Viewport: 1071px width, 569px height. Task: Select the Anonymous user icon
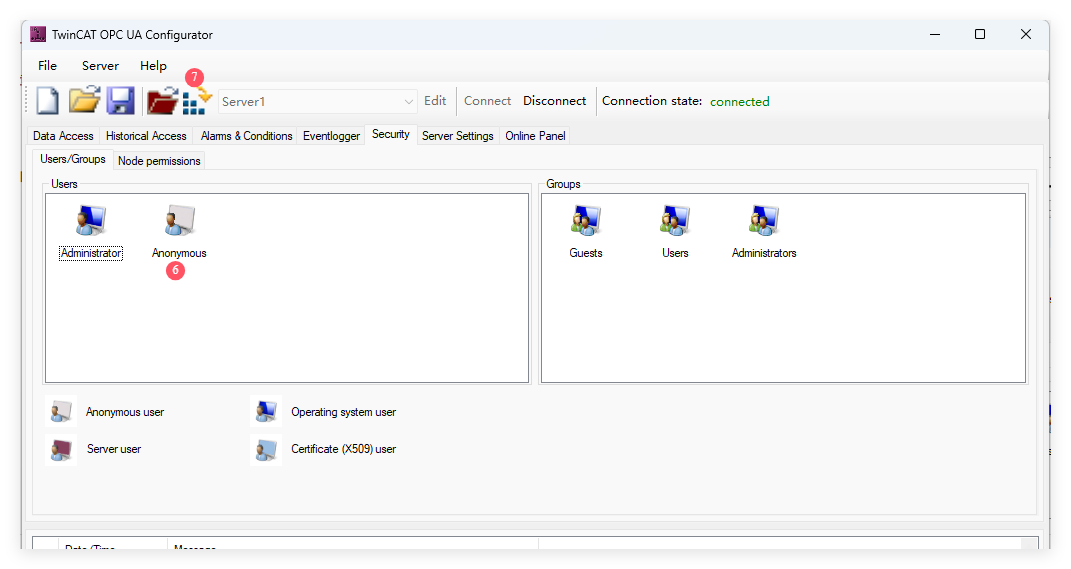point(179,222)
